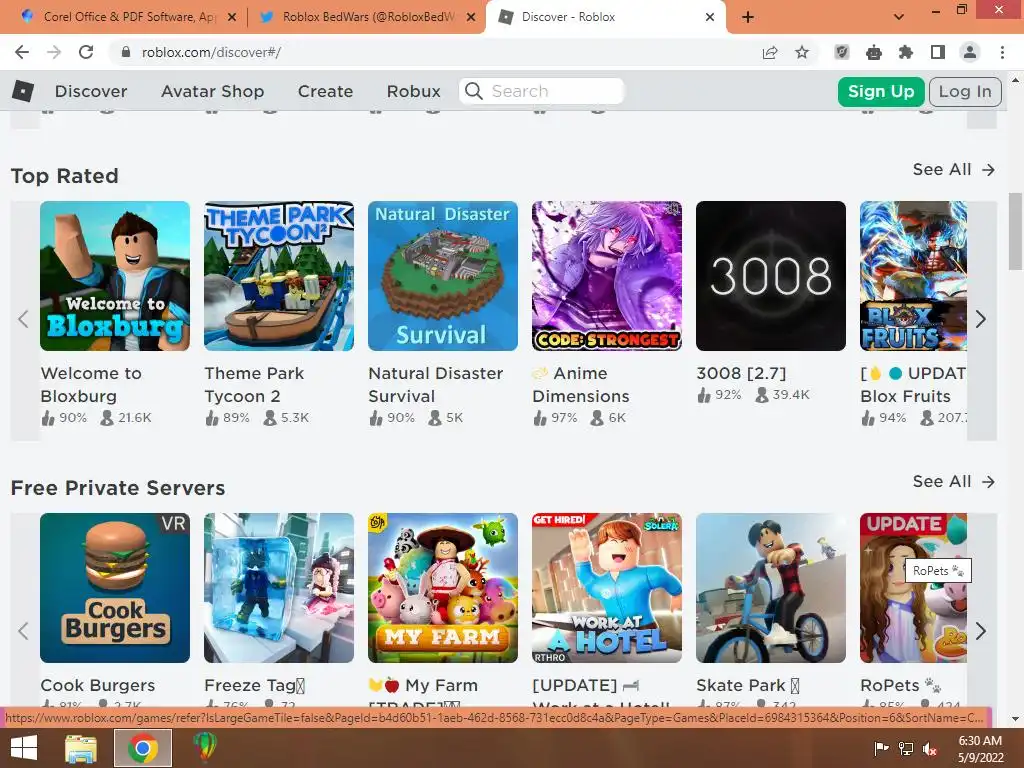1024x768 pixels.
Task: Click the Anime Dimensions title link
Action: (581, 385)
